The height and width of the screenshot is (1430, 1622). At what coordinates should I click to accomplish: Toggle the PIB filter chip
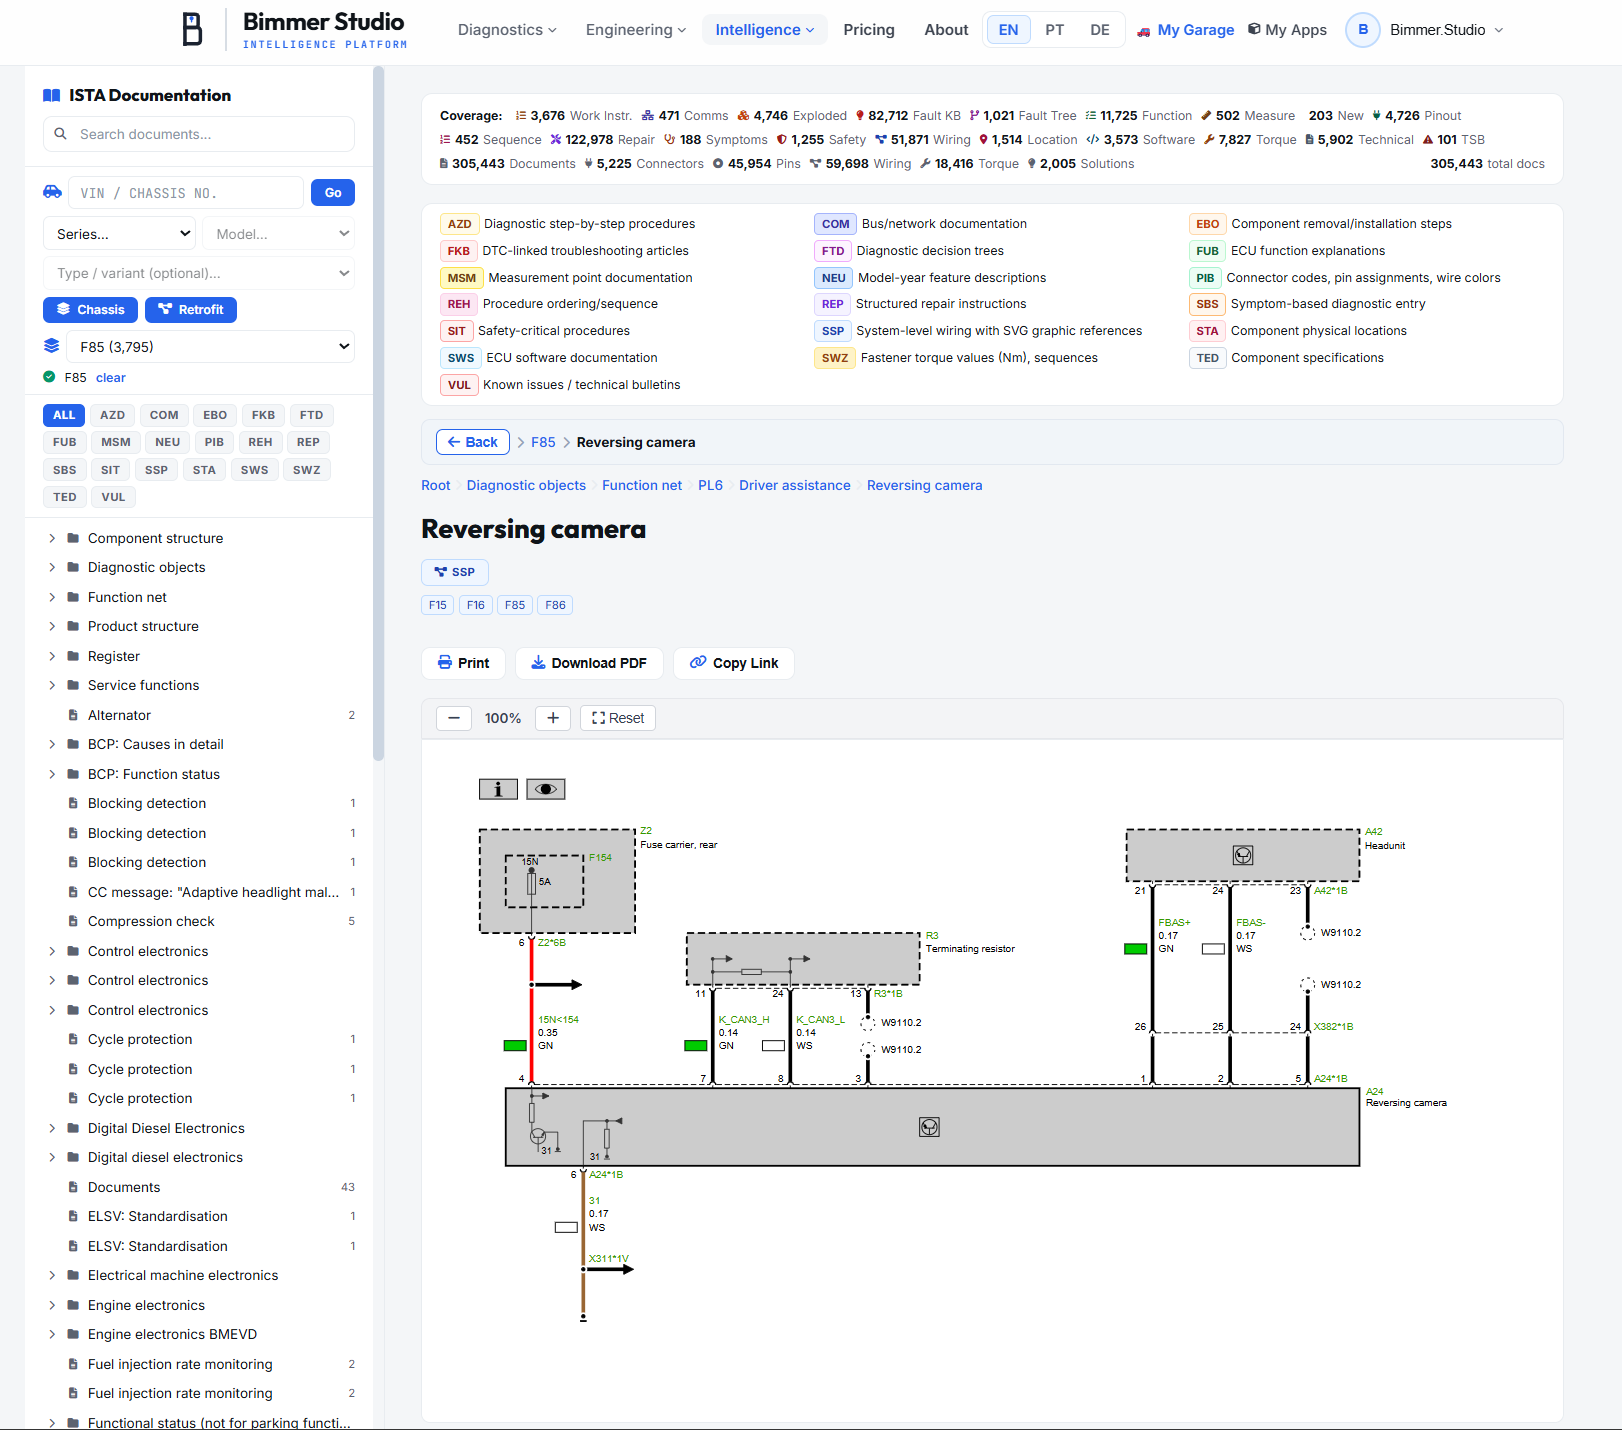tap(214, 442)
